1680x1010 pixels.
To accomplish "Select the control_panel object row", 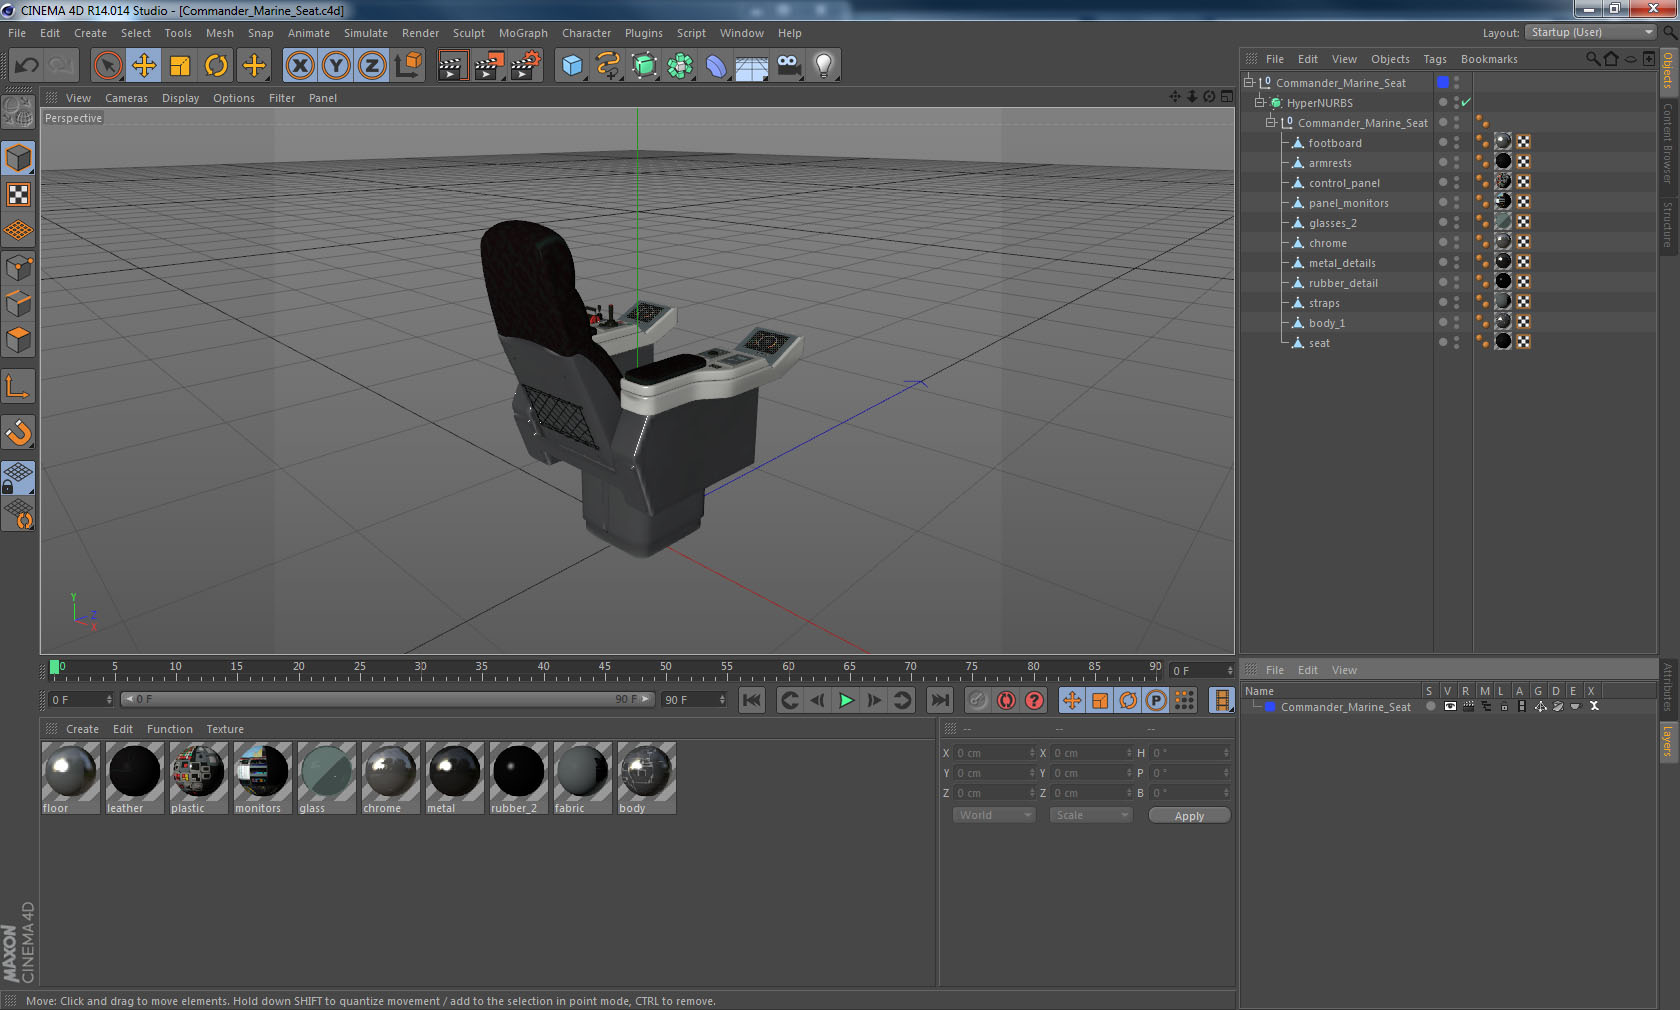I will point(1344,183).
